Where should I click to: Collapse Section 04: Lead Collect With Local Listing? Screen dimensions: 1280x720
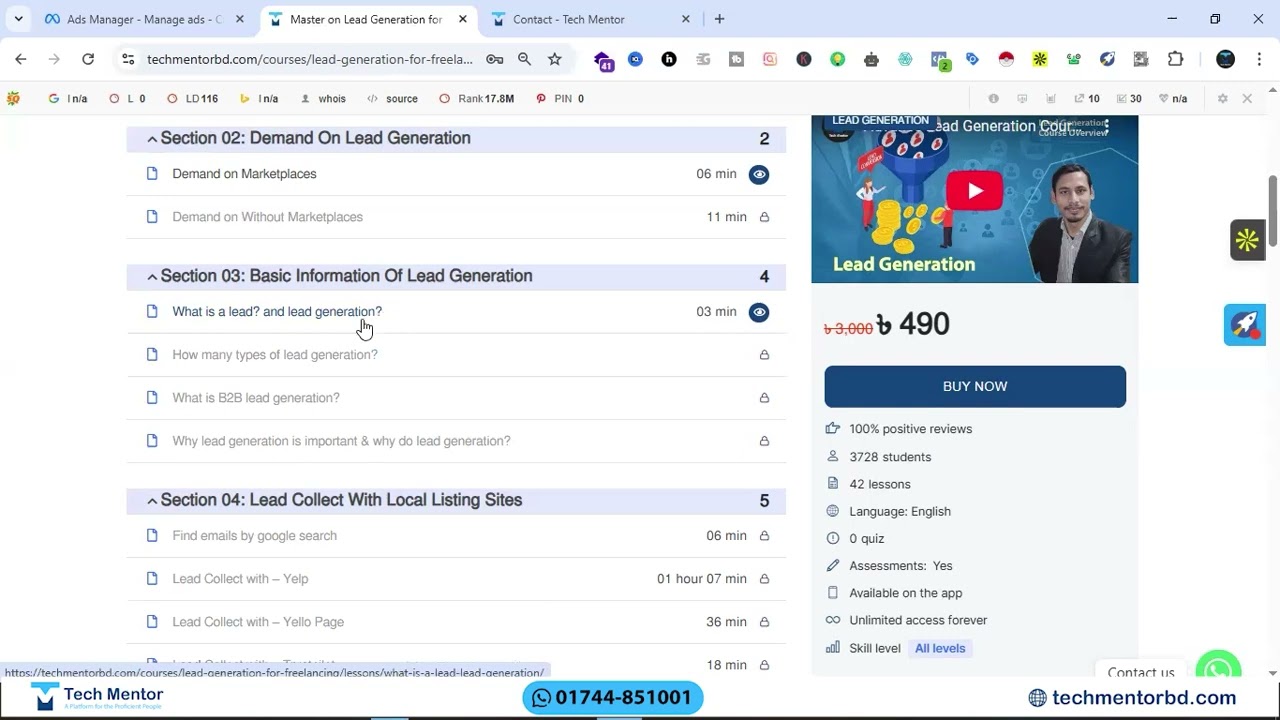(456, 500)
